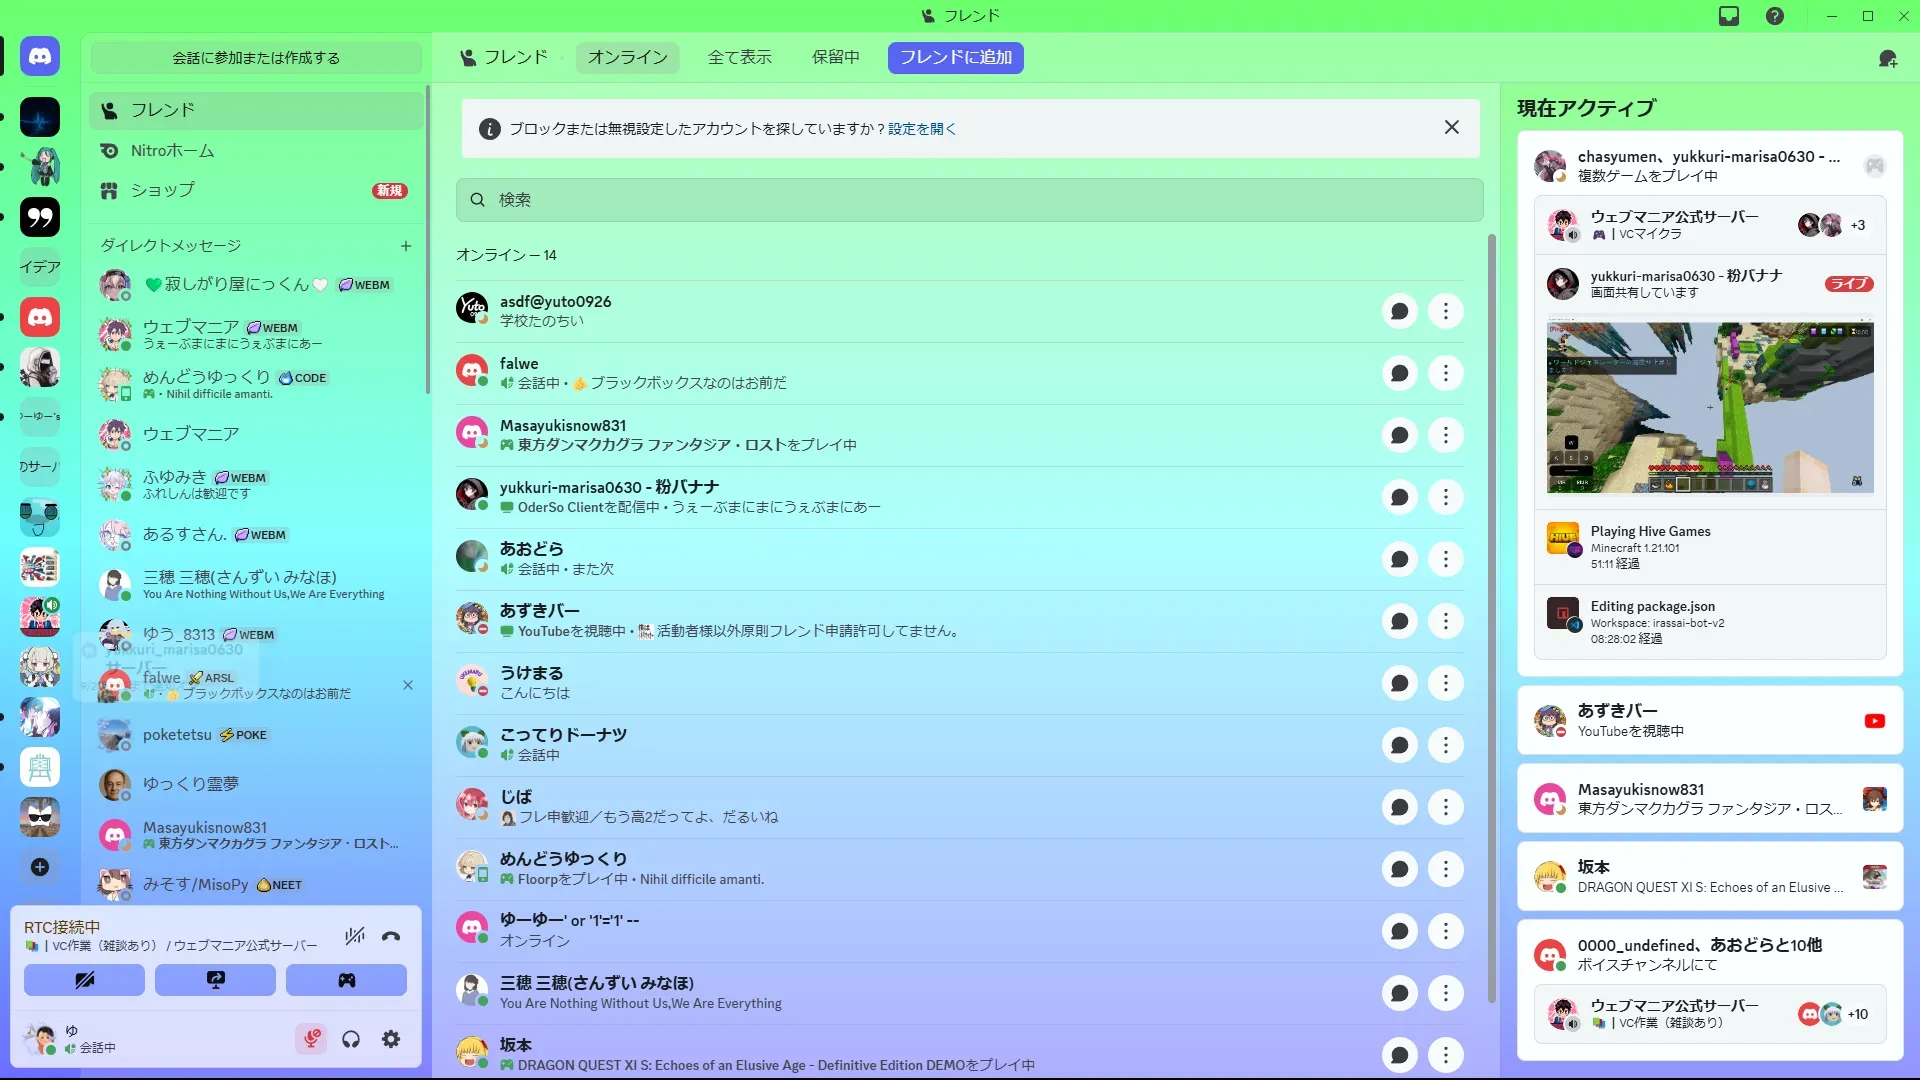Screen dimensions: 1920x1080
Task: Create a DM with plus icon
Action: [406, 246]
